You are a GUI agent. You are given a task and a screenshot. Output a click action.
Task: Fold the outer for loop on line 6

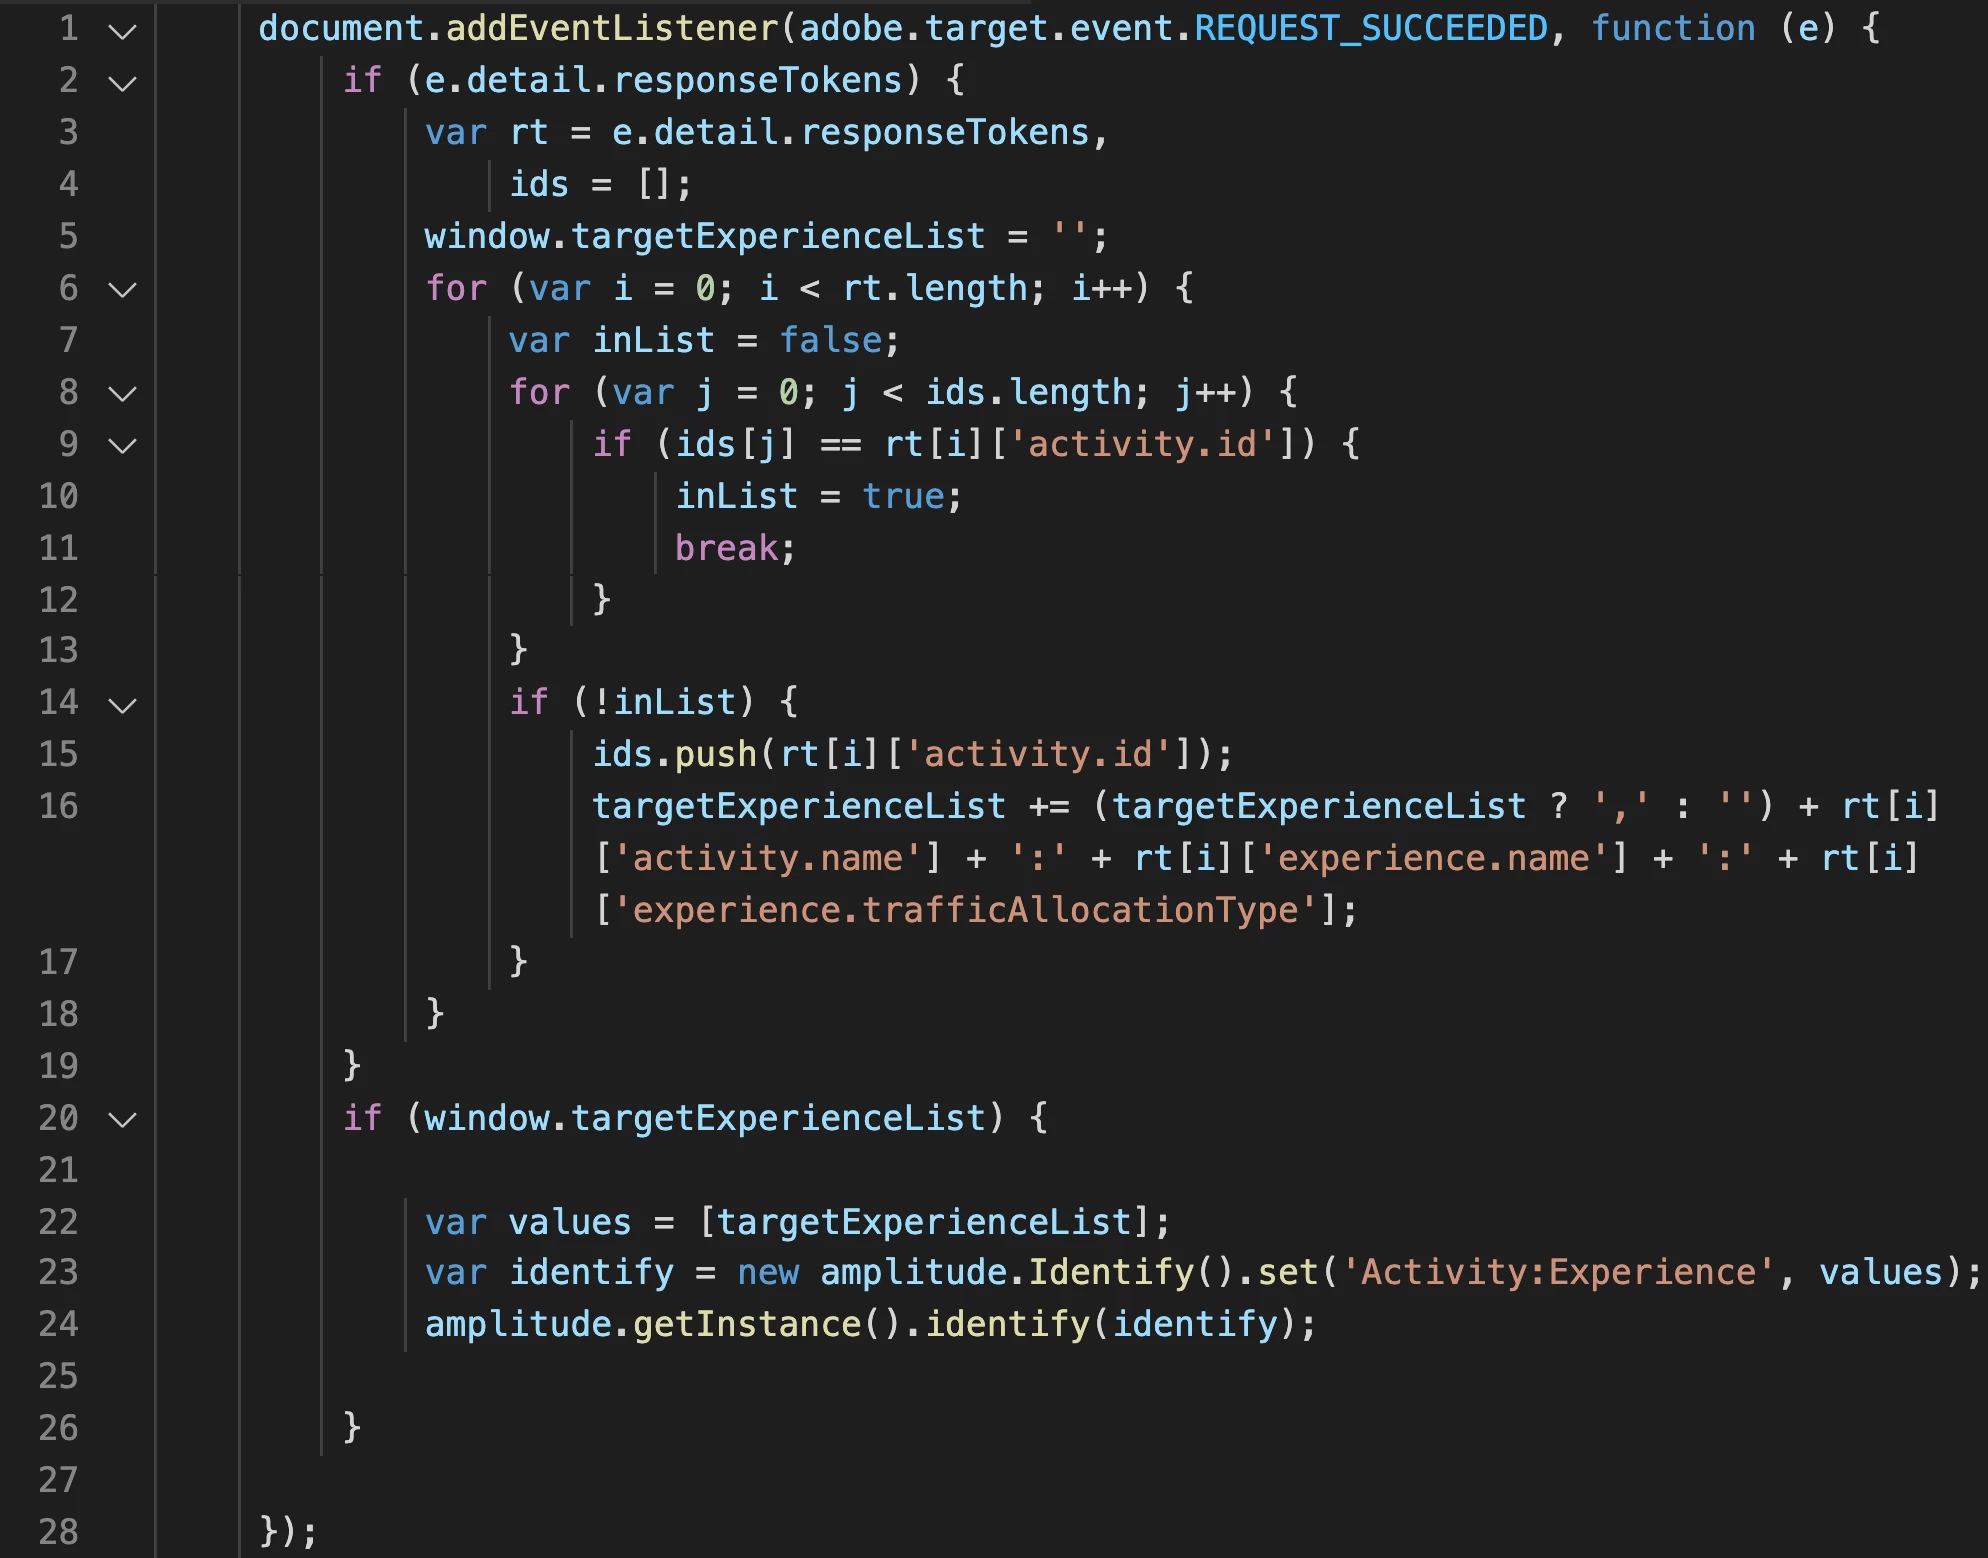122,291
